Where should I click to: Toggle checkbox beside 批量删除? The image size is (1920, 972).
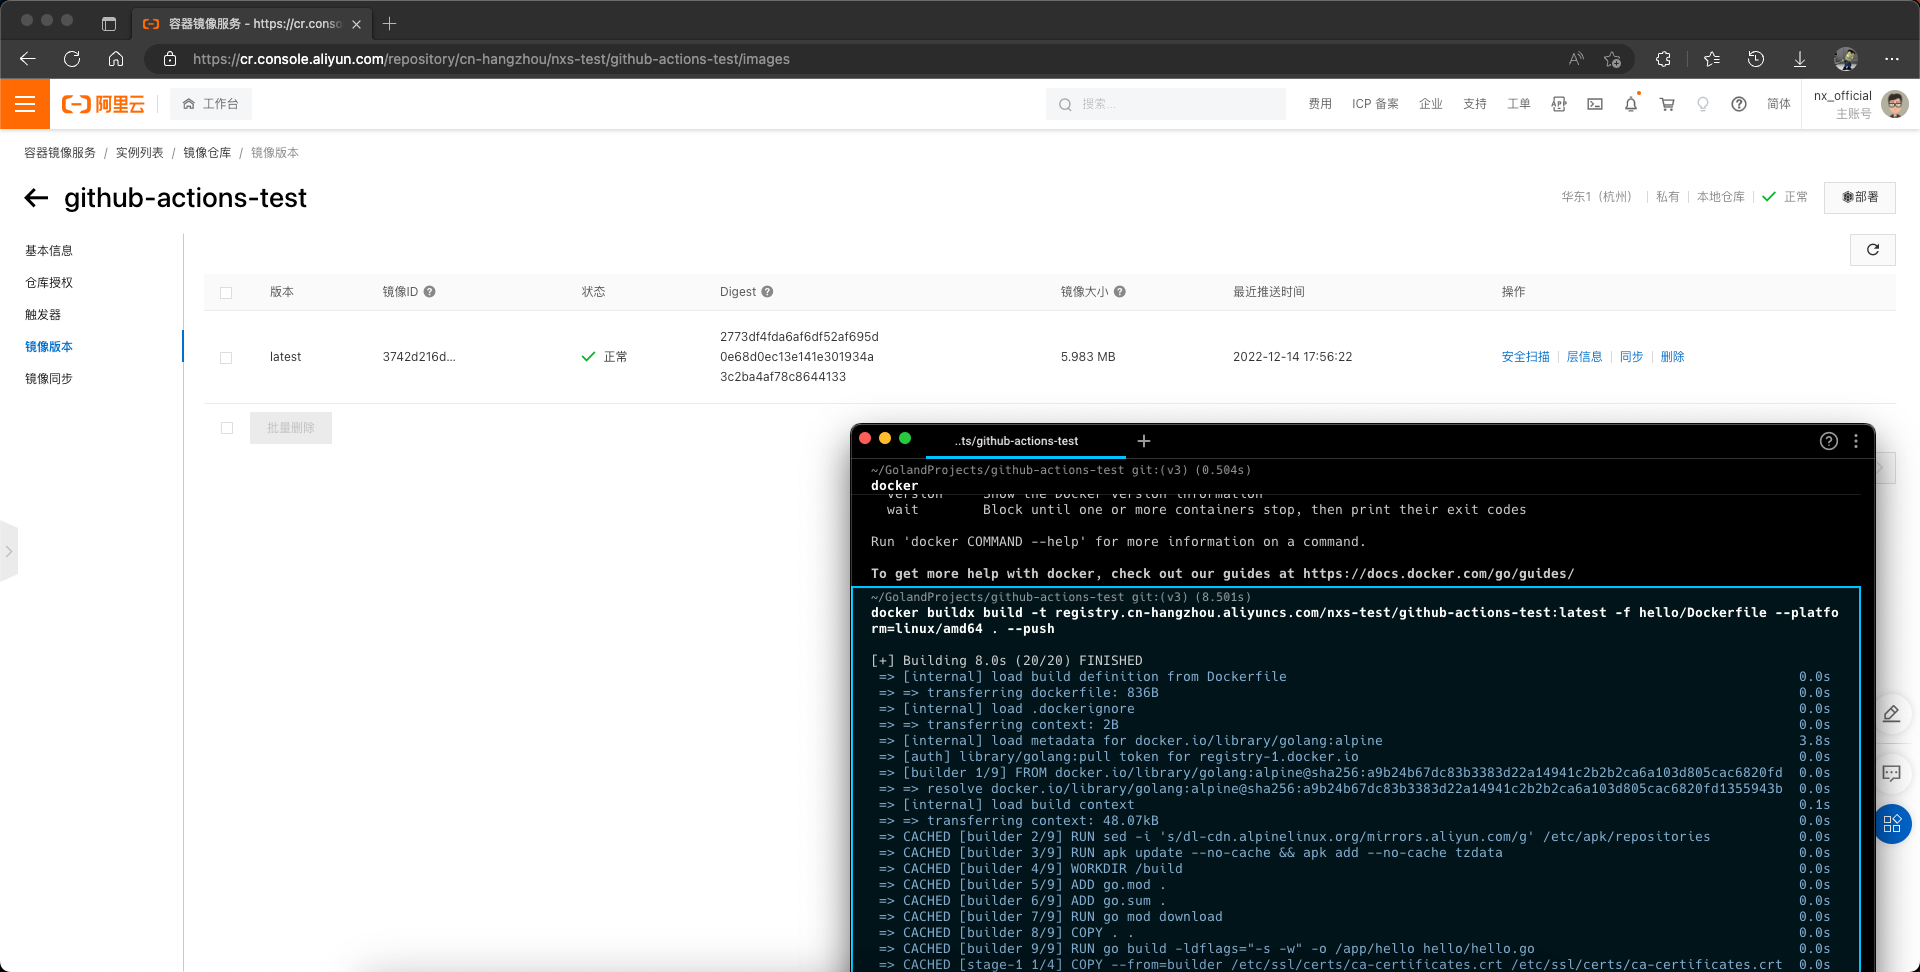(227, 428)
